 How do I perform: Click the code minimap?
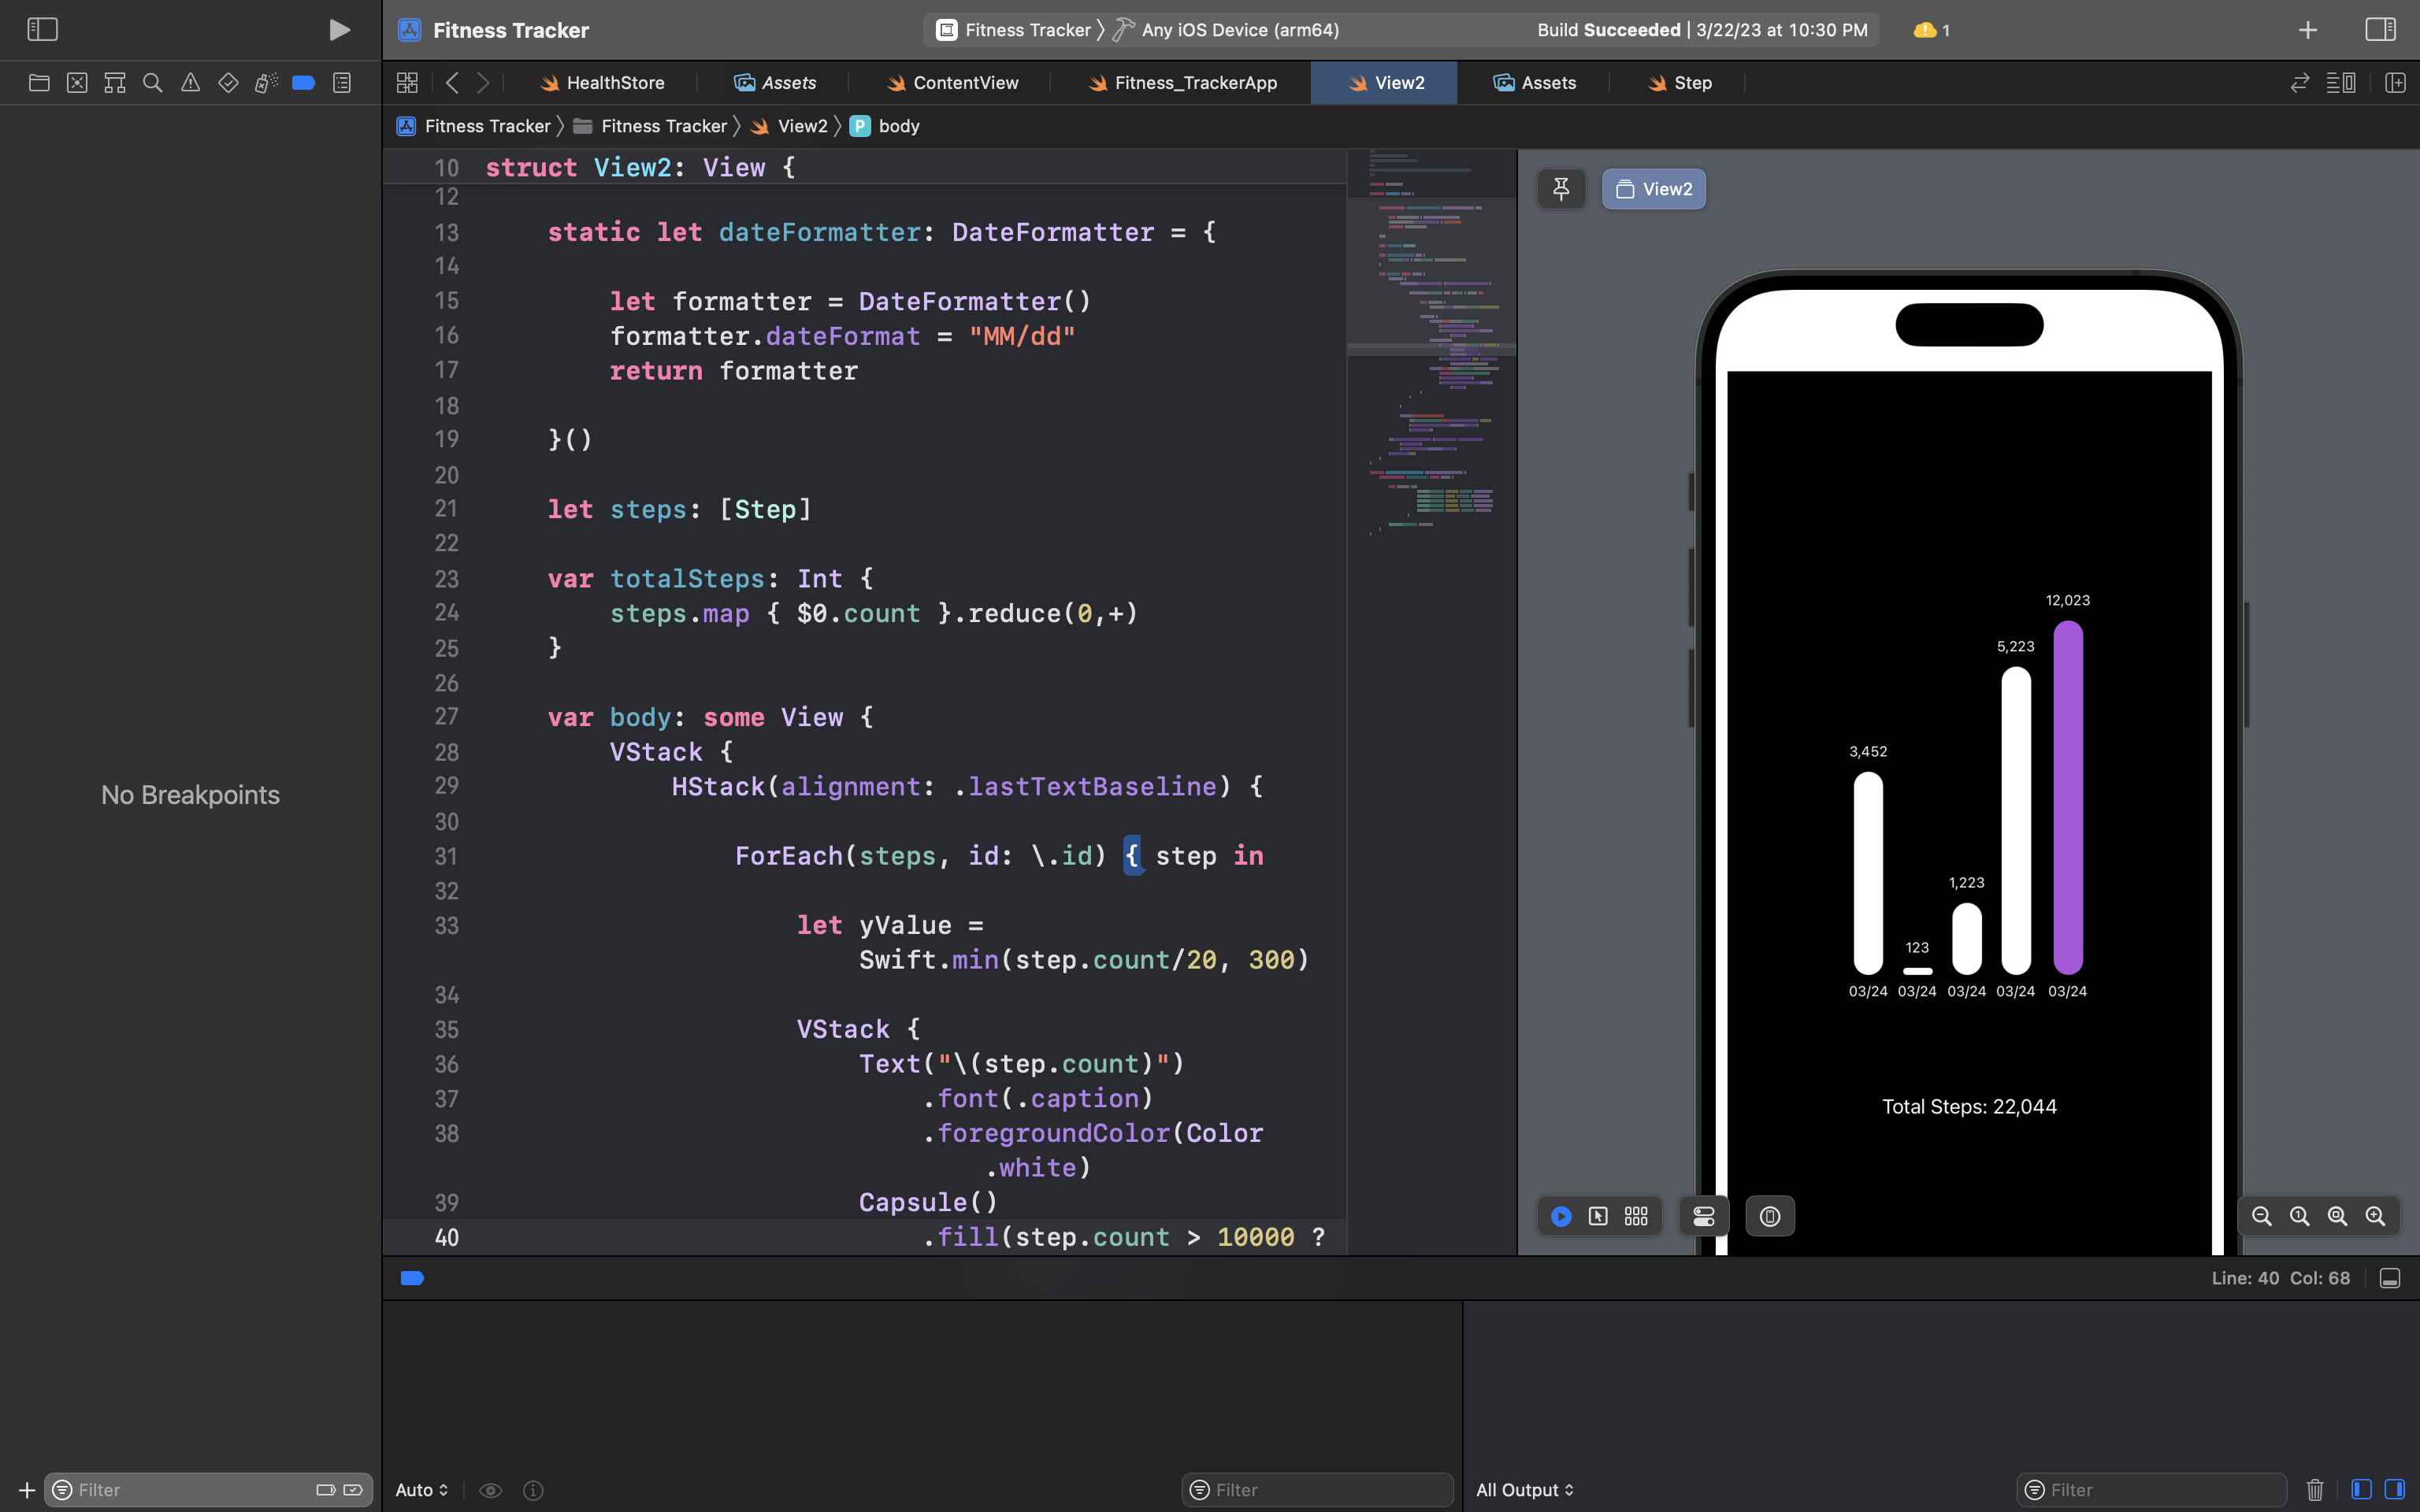(x=1432, y=702)
